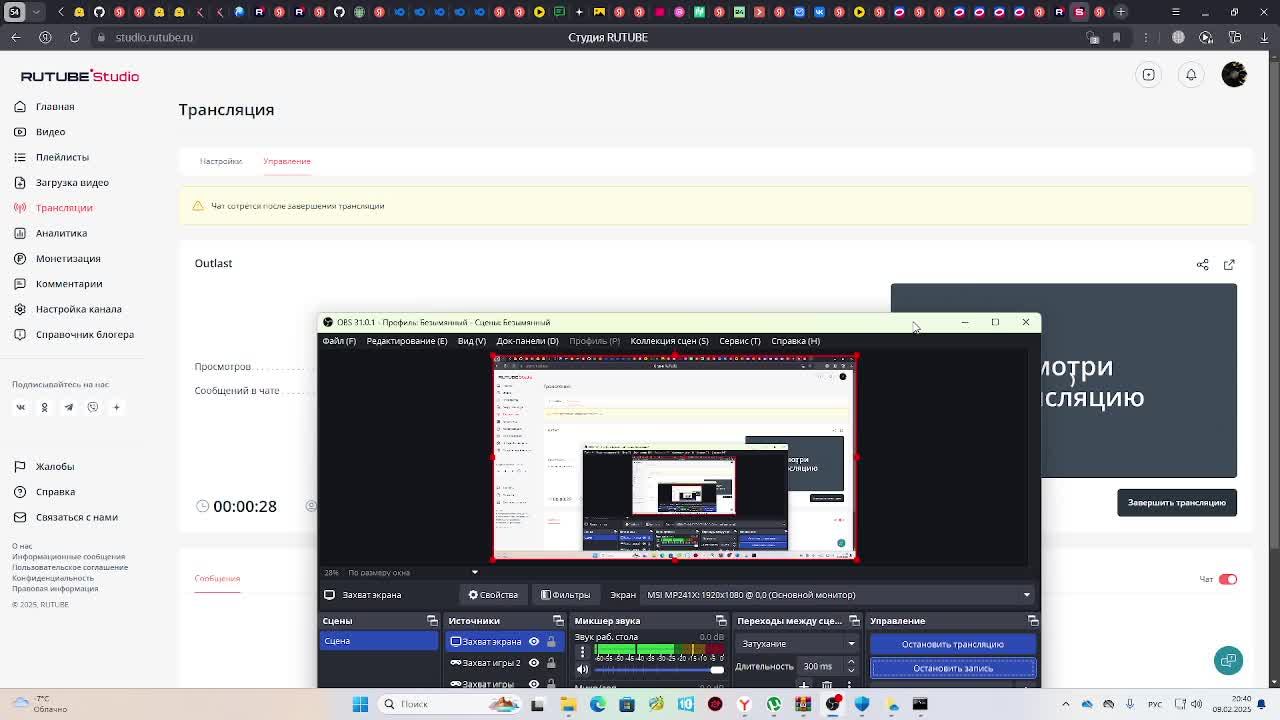This screenshot has width=1280, height=720.
Task: Undock the Сцены panel in OBS
Action: 432,621
